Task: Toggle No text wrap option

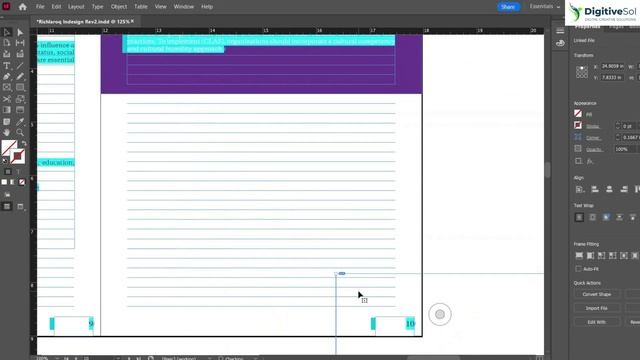Action: tap(579, 217)
